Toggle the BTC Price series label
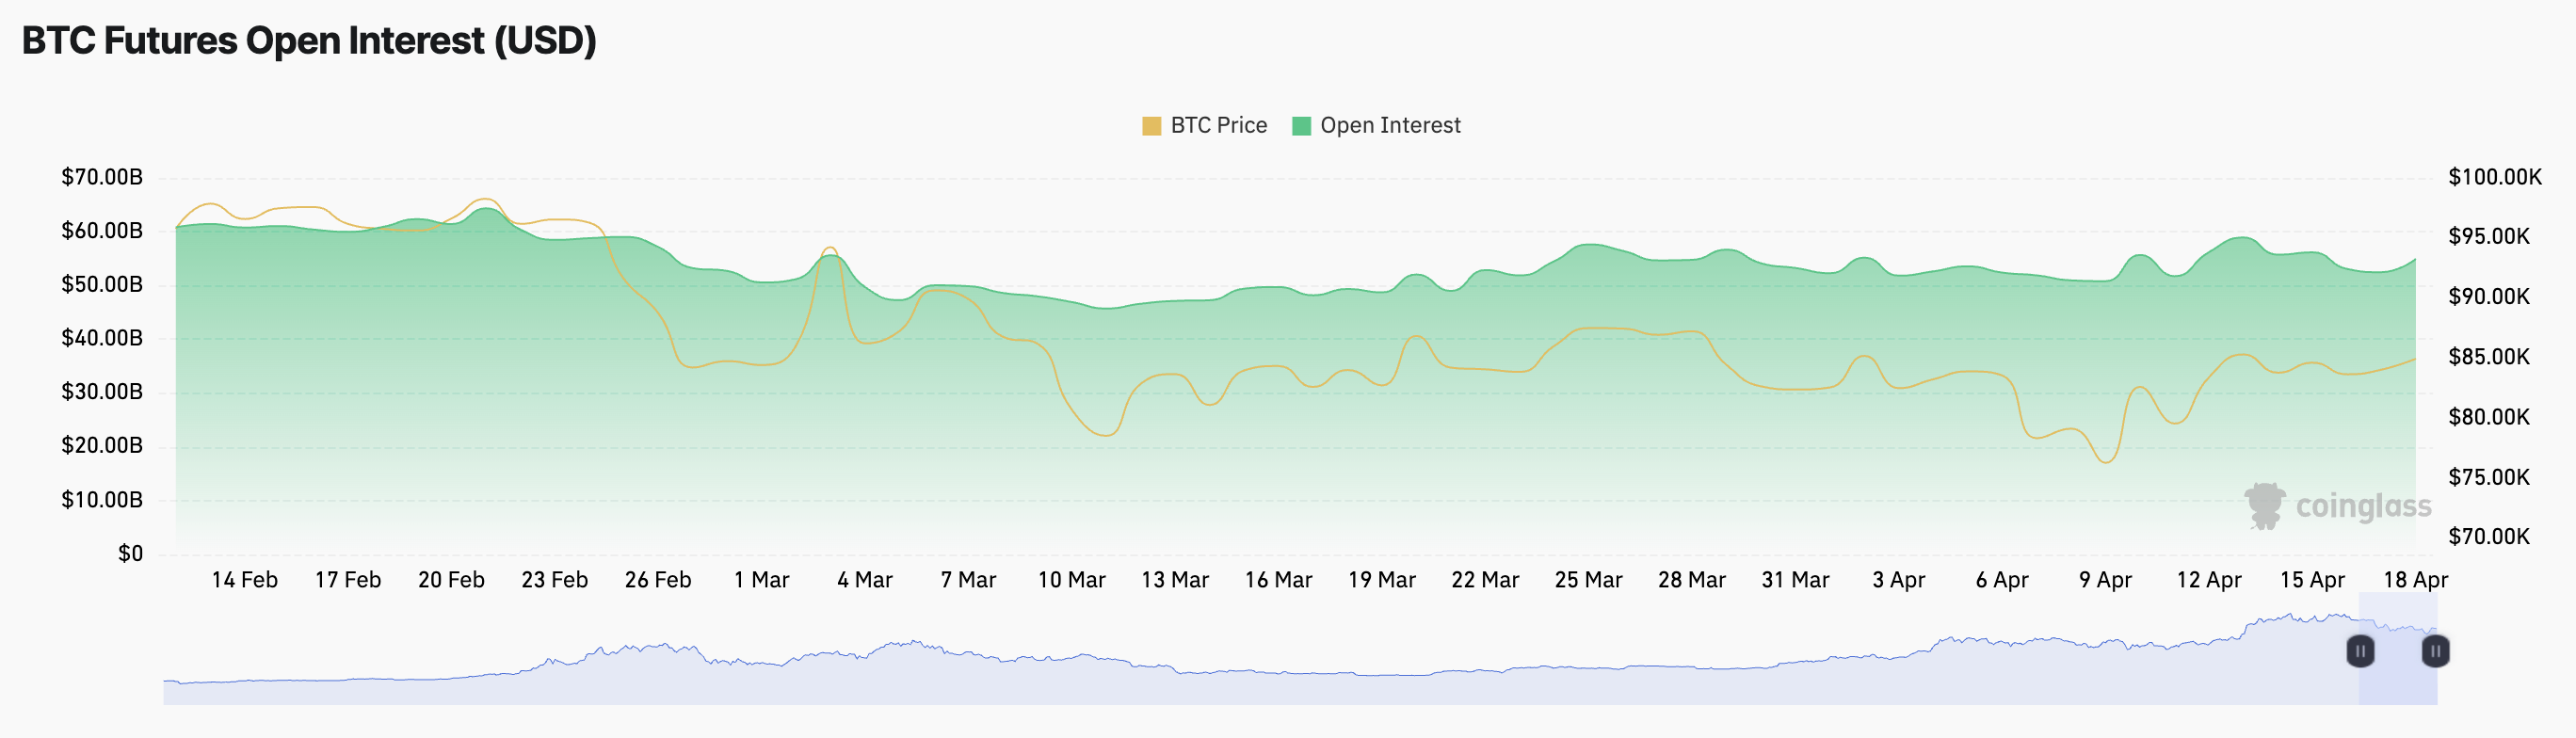Screen dimensions: 2576x738 [x=1218, y=126]
